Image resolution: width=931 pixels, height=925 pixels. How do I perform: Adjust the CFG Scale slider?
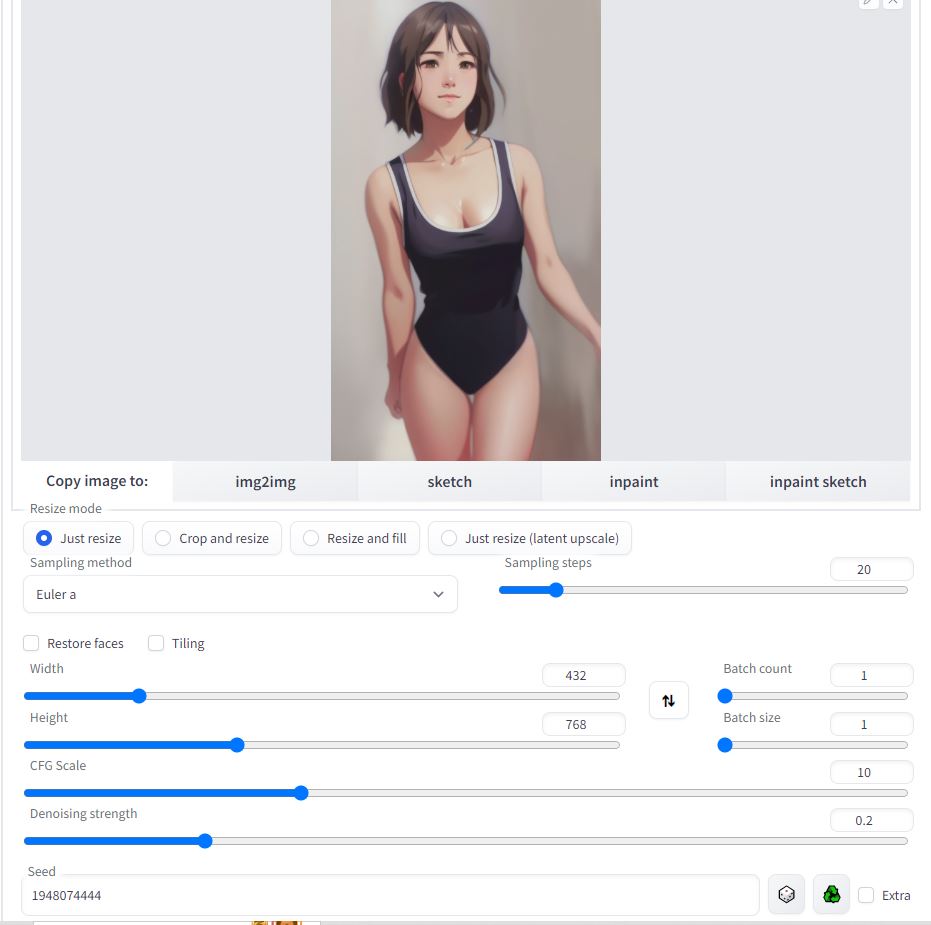466,793
